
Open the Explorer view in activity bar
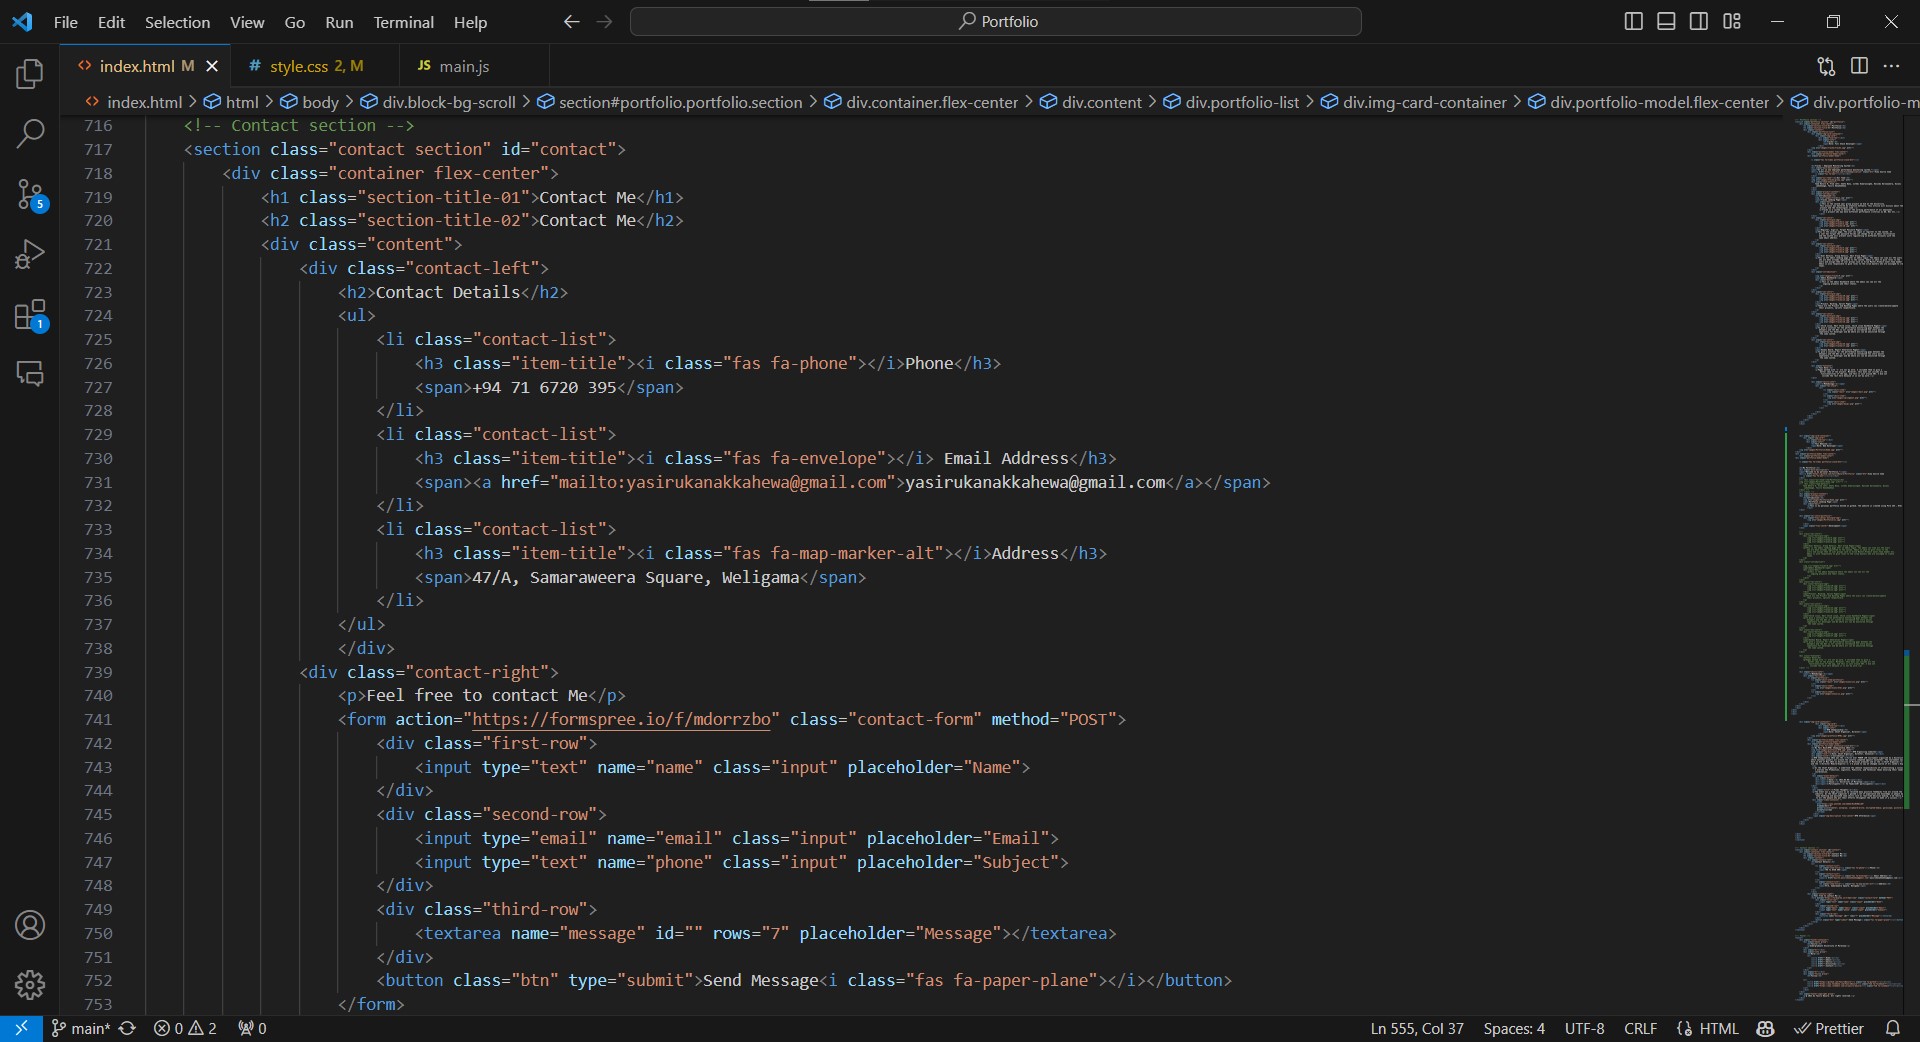tap(30, 74)
